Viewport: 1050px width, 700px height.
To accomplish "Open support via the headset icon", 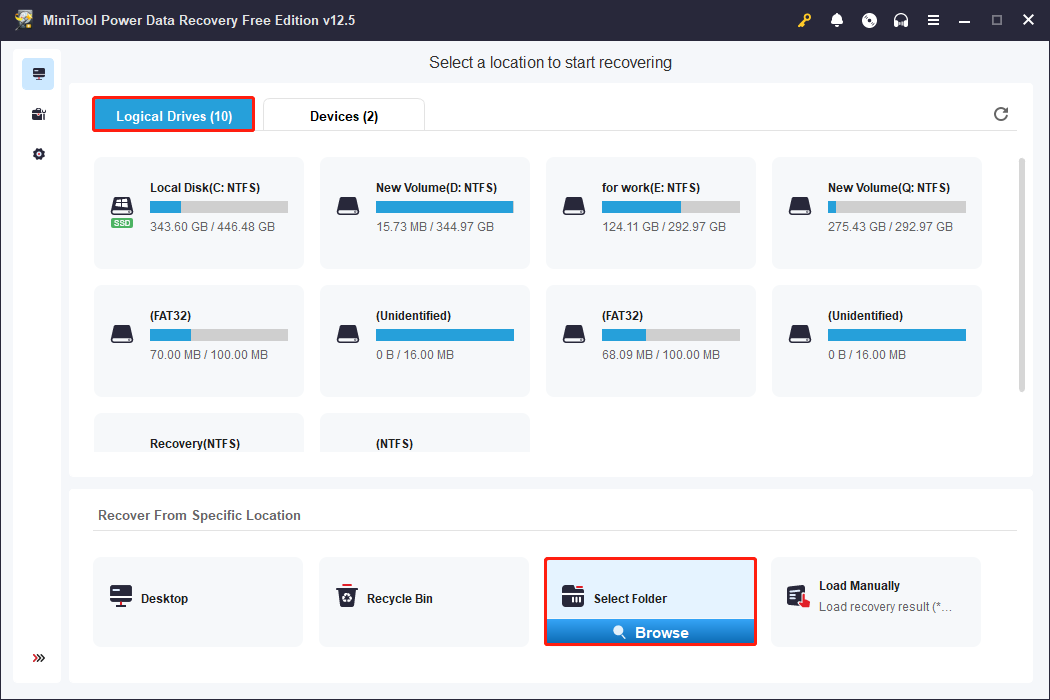I will (901, 20).
